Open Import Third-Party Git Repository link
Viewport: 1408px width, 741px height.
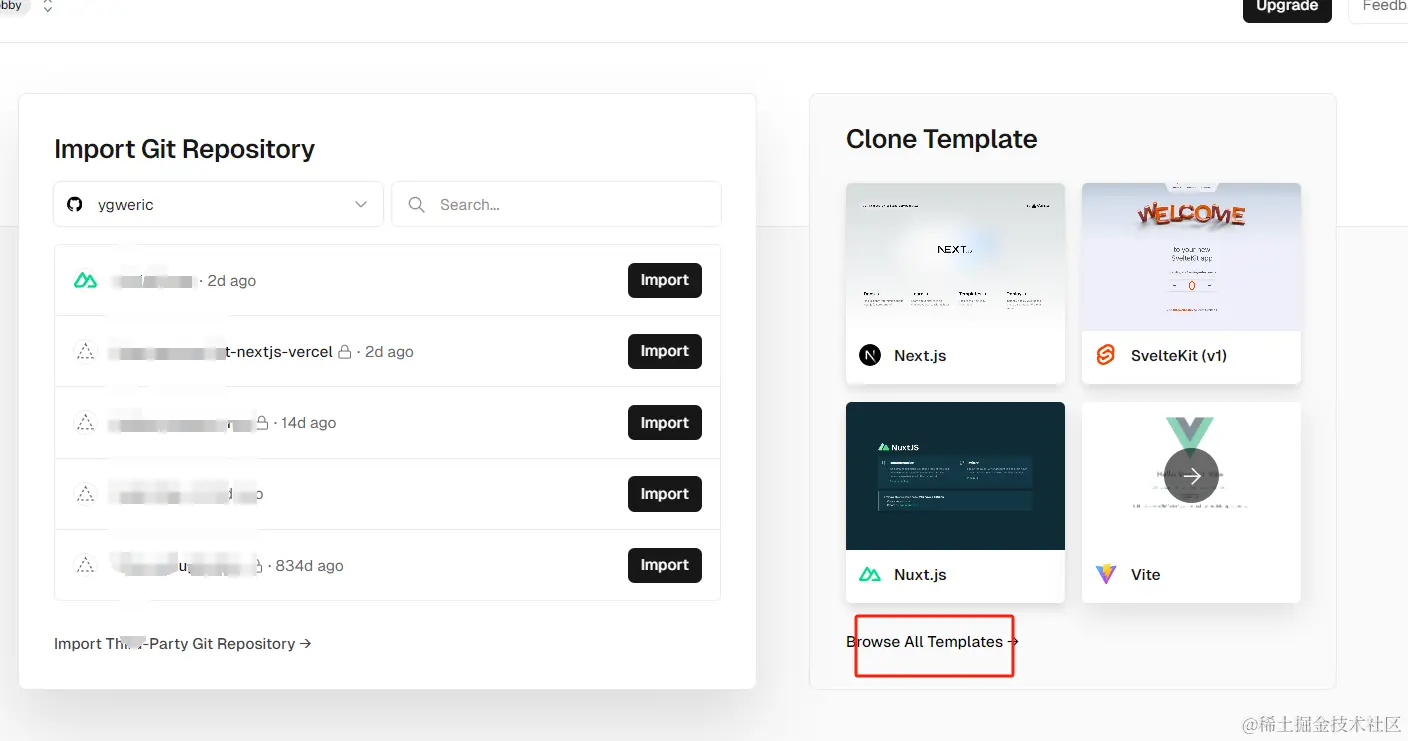(x=183, y=644)
